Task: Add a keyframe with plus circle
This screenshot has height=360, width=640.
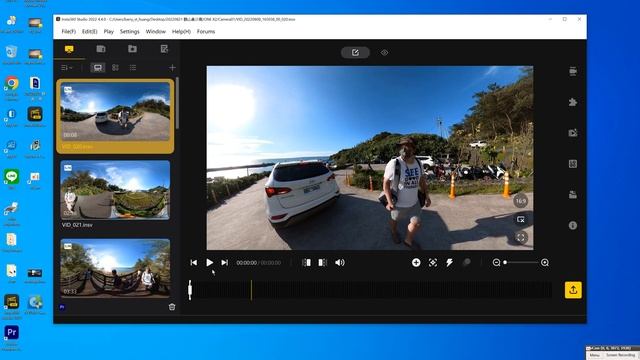Action: 416,262
